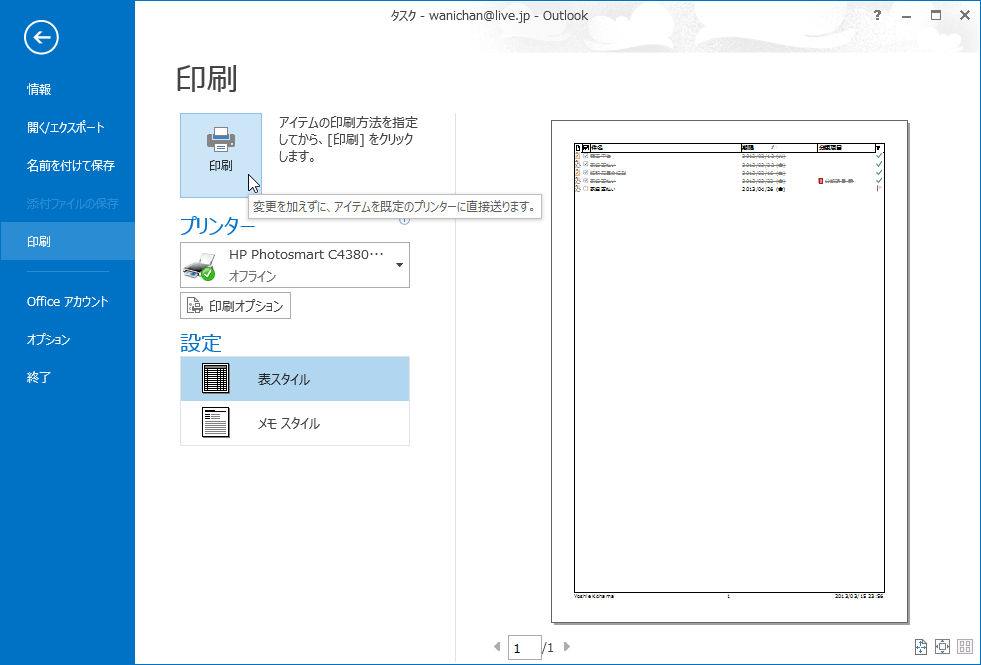This screenshot has height=665, width=981.
Task: Open 印刷オプション print options
Action: [235, 306]
